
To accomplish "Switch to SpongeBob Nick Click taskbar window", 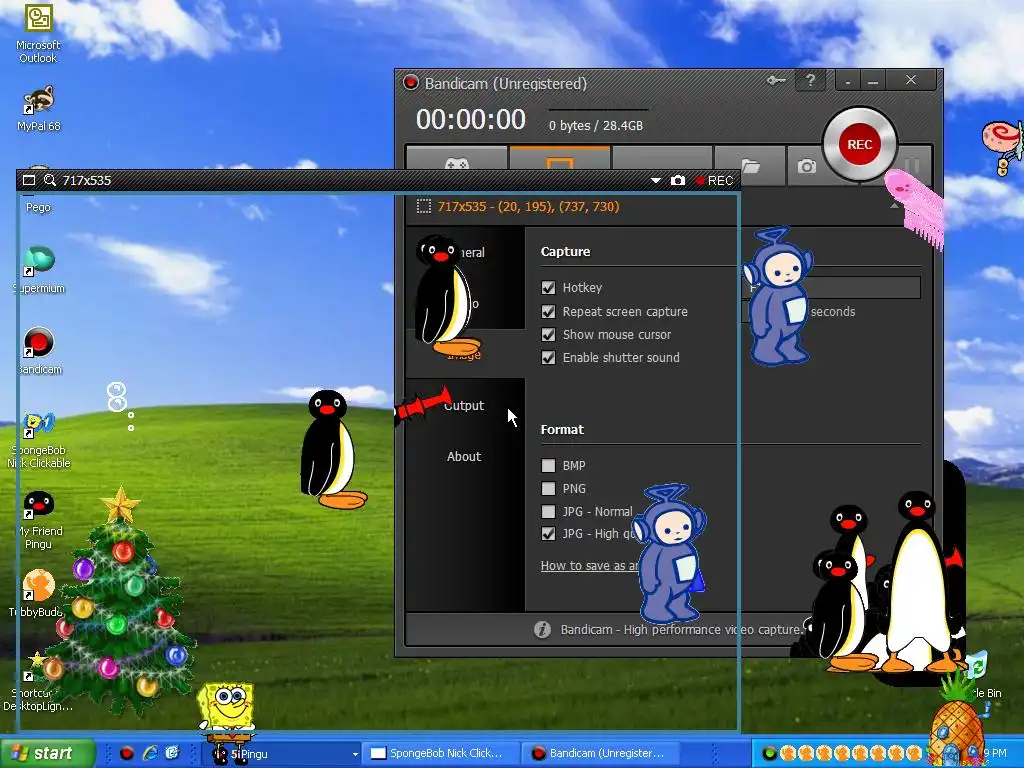I will coord(441,754).
